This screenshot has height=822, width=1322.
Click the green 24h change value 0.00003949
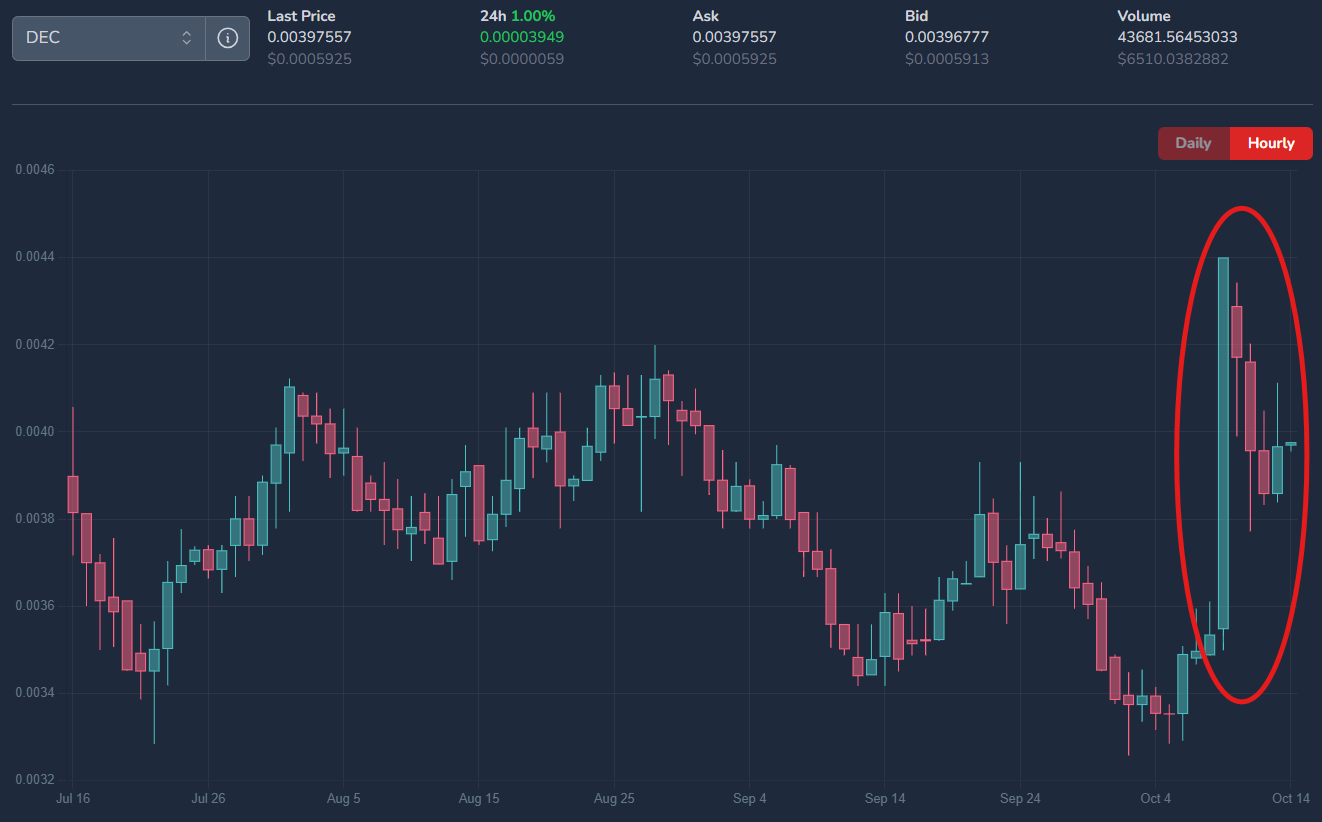point(522,37)
